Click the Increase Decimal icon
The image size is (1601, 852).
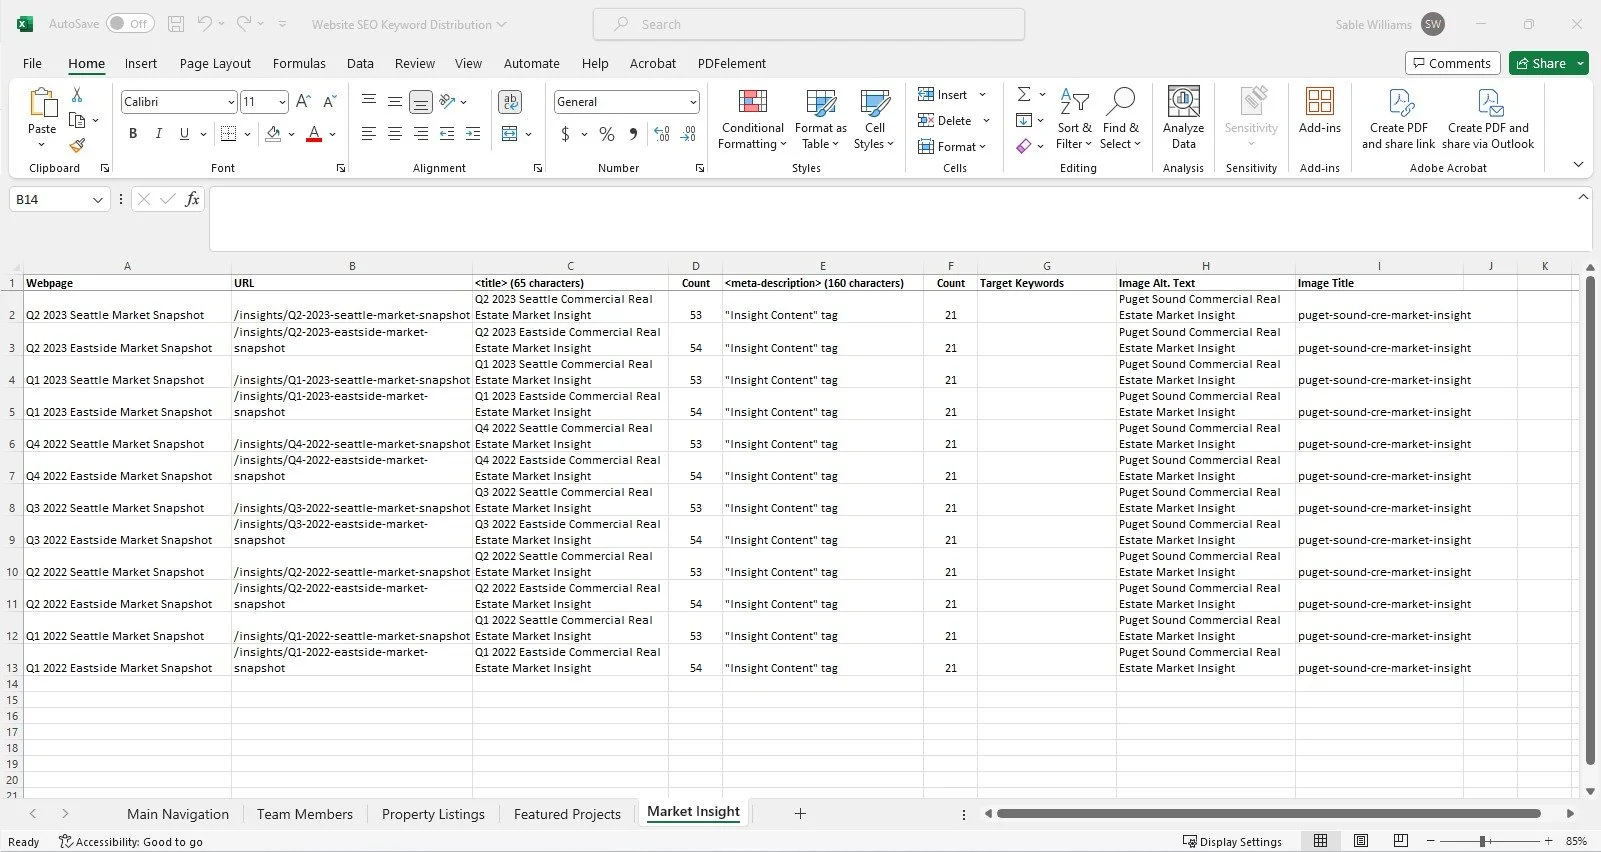[x=662, y=134]
